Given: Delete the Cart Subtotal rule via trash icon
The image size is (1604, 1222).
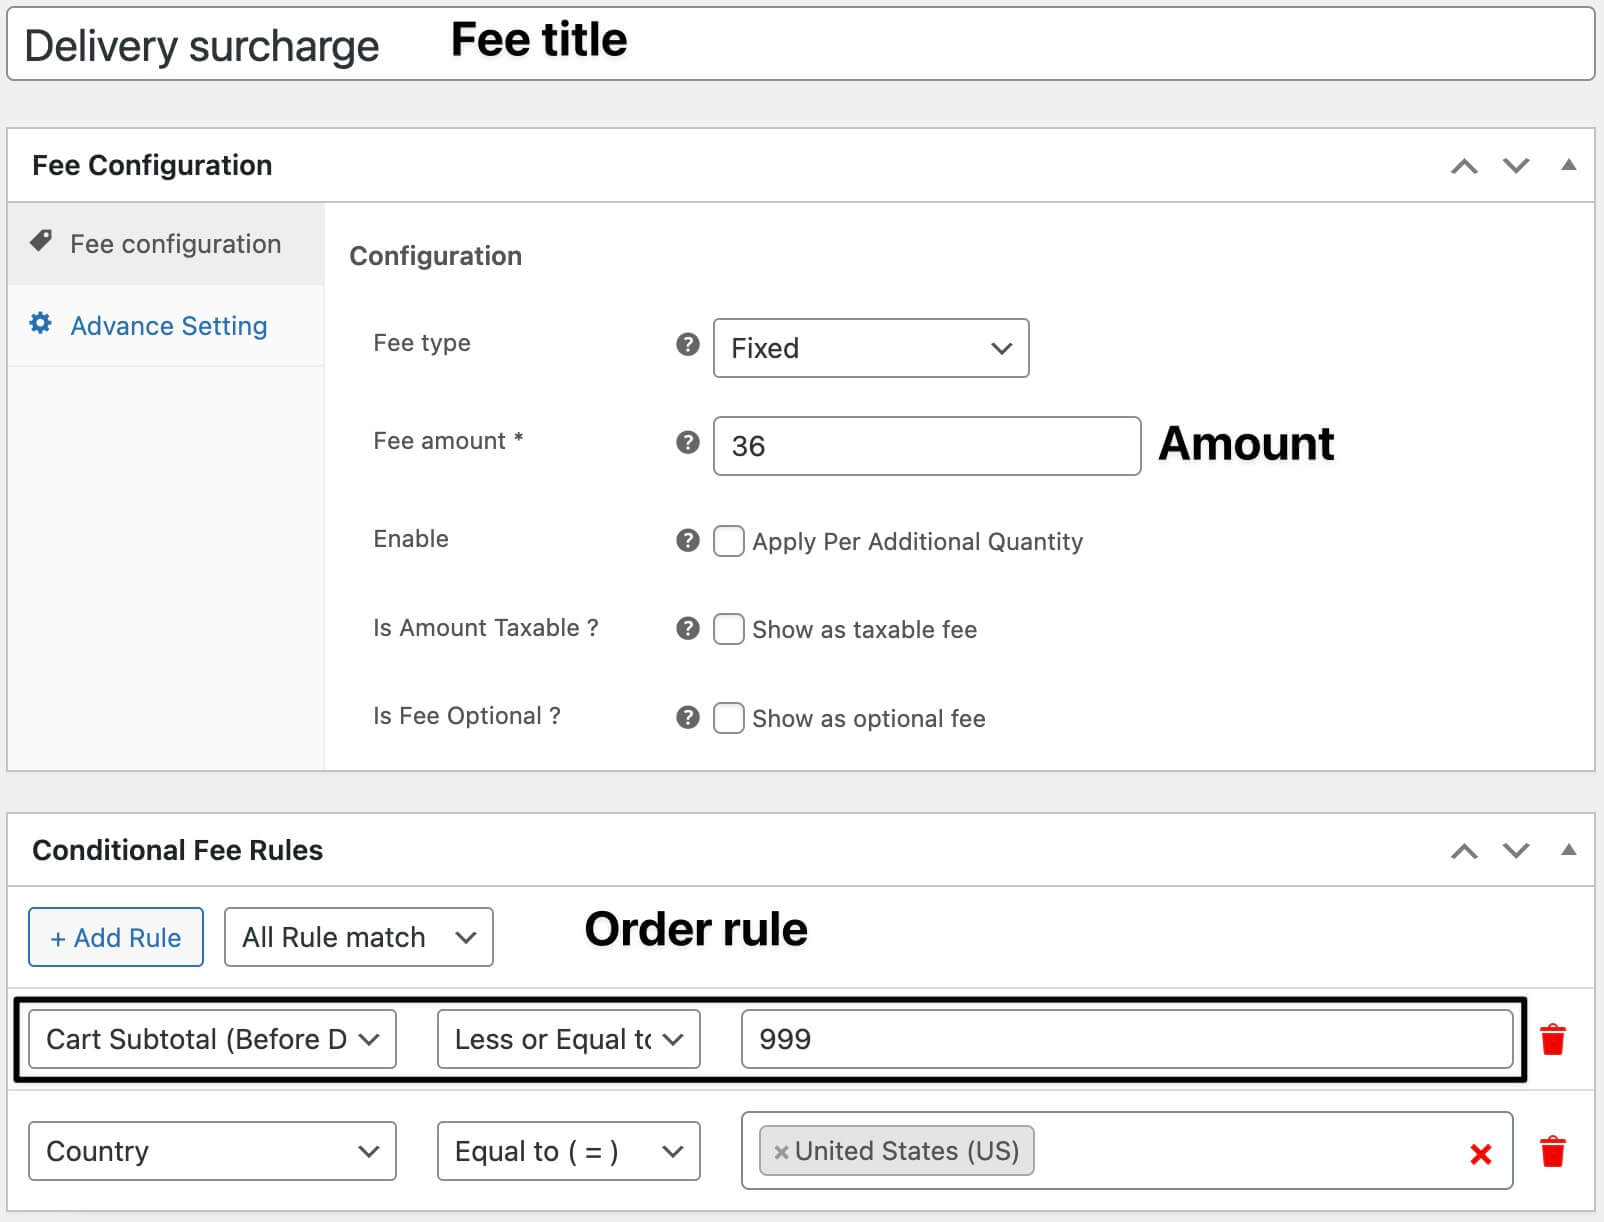Looking at the screenshot, I should point(1553,1039).
